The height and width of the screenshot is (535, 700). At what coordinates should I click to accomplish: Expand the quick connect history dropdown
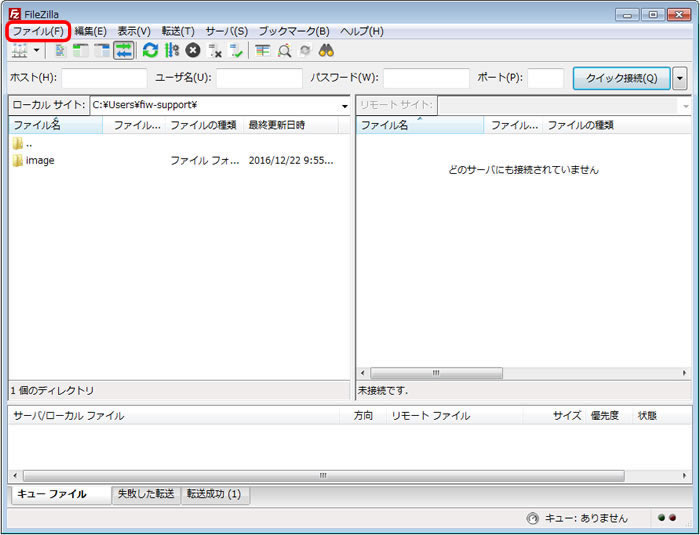pyautogui.click(x=679, y=78)
